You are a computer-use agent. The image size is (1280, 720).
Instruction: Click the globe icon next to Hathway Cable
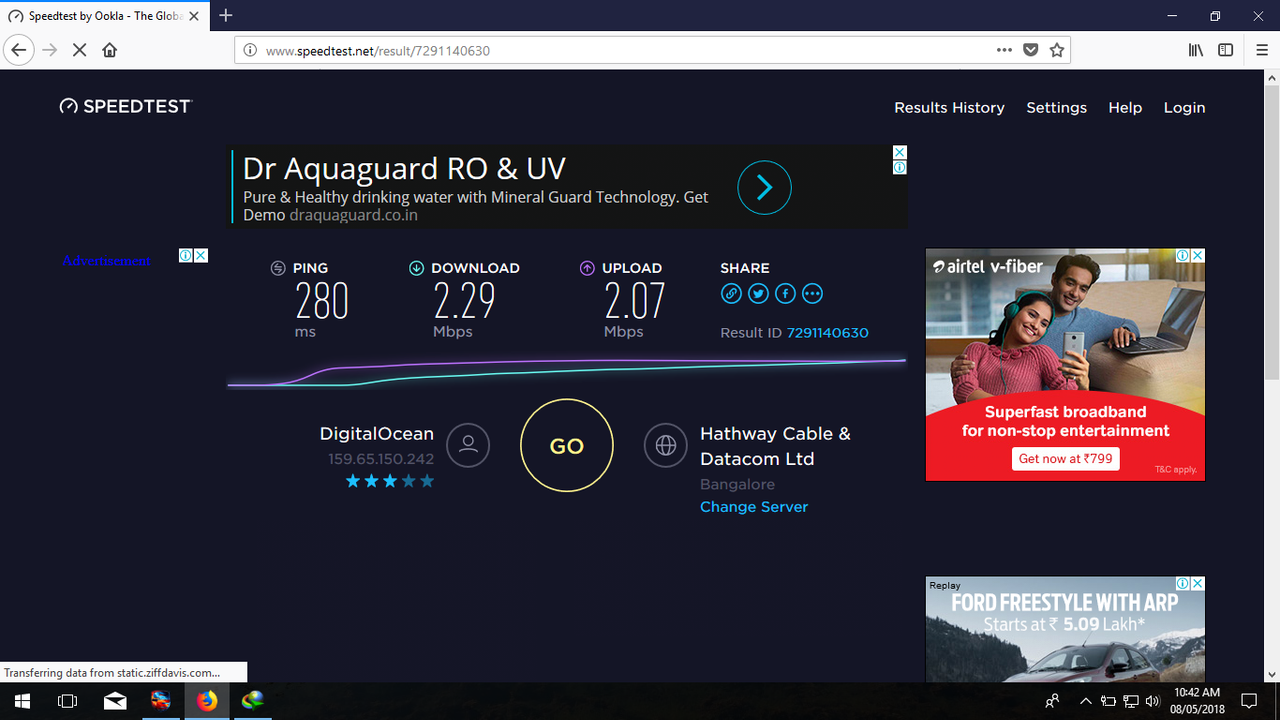(666, 445)
